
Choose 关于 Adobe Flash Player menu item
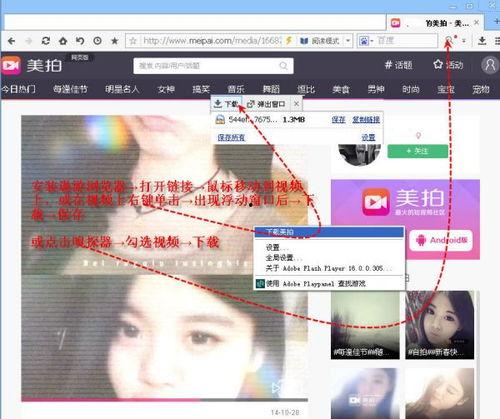pos(329,268)
